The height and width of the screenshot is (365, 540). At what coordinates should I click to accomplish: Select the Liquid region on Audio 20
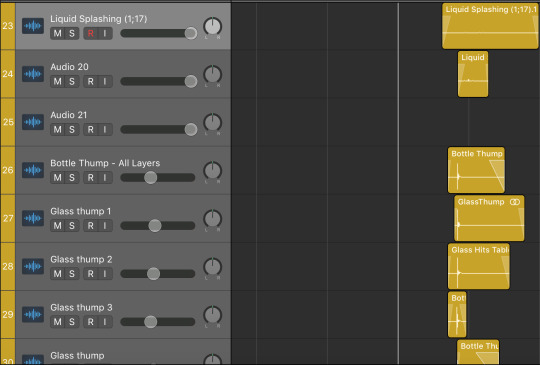tap(473, 74)
